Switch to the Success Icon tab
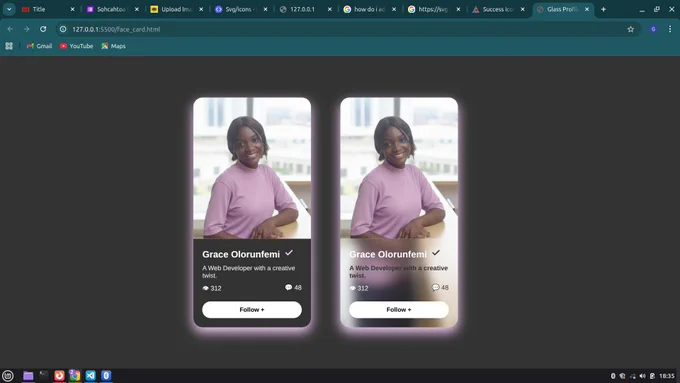This screenshot has height=383, width=680. tap(498, 9)
